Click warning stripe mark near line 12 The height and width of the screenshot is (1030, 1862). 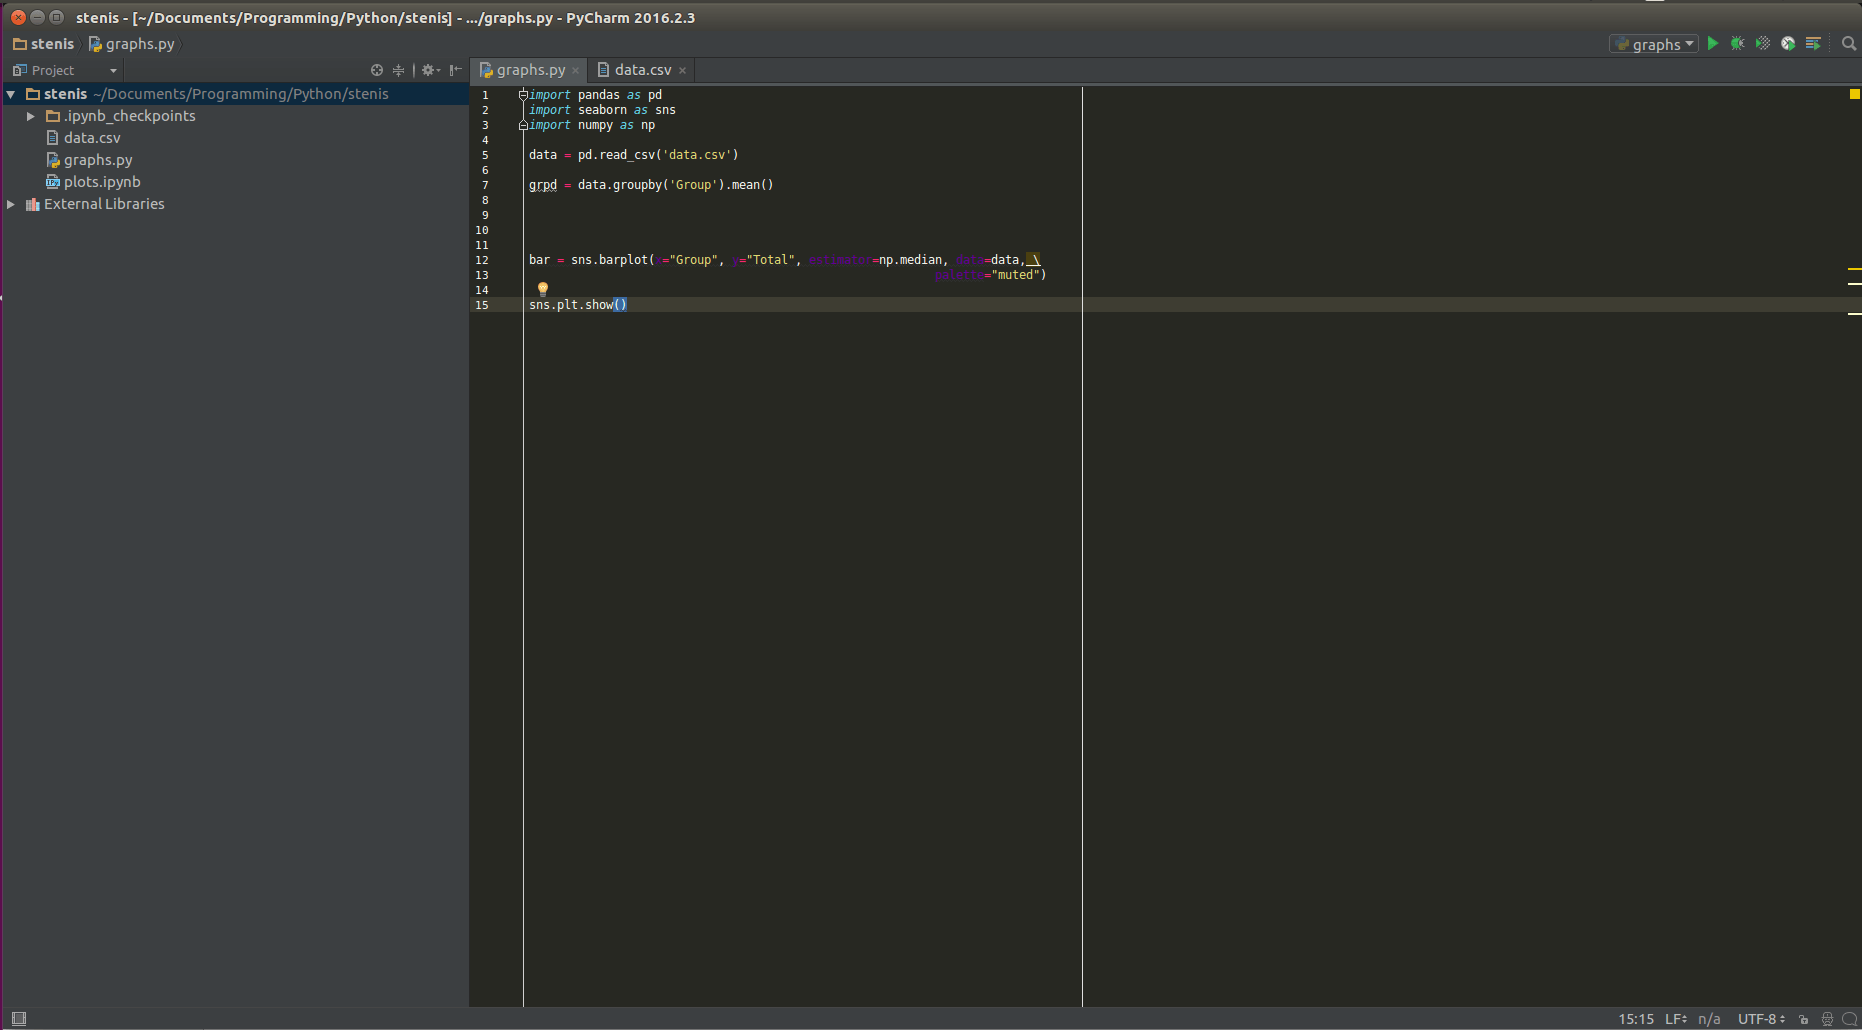(1854, 269)
